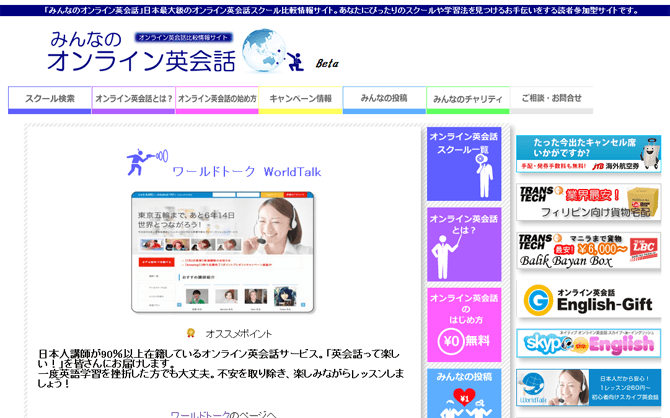The height and width of the screenshot is (418, 670).
Task: Click the globe icon in the header
Action: 264,51
